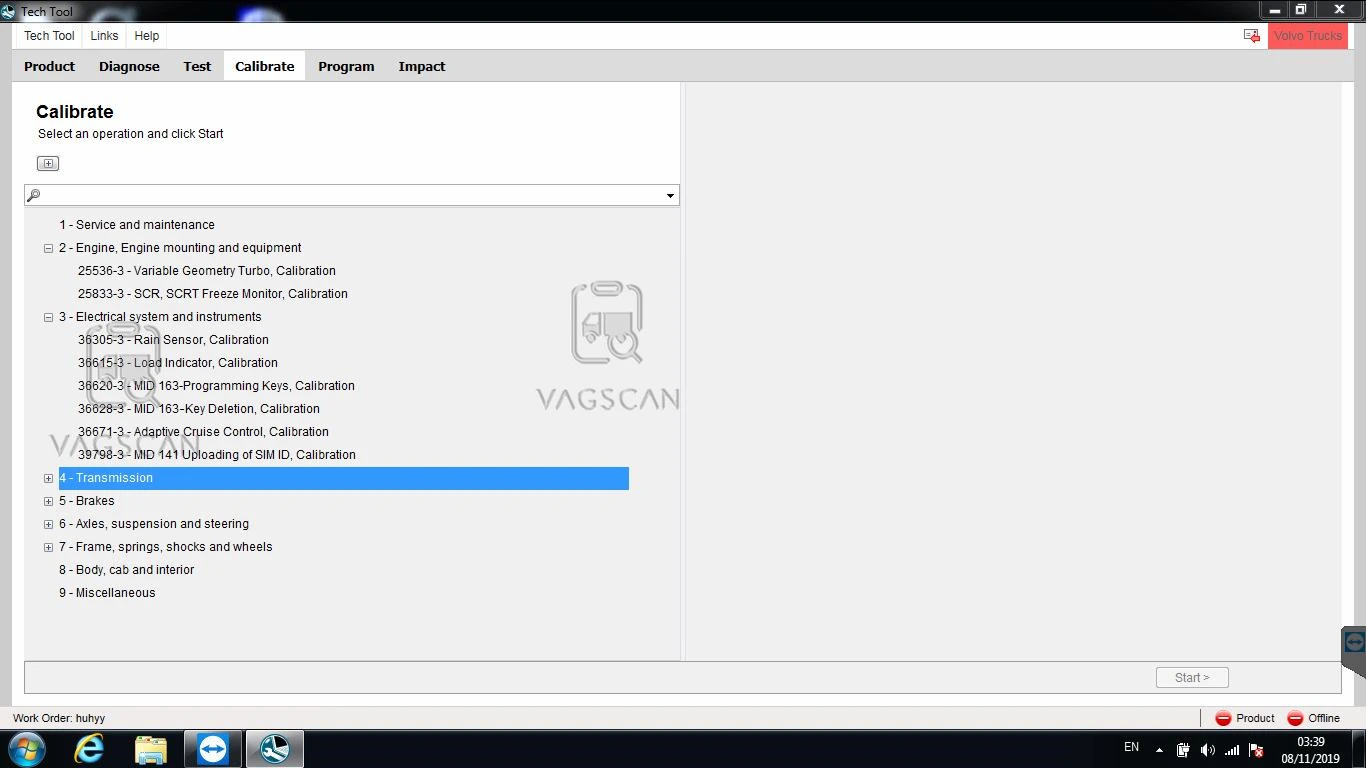This screenshot has width=1366, height=768.
Task: Click the volume icon in the system tray
Action: click(1207, 750)
